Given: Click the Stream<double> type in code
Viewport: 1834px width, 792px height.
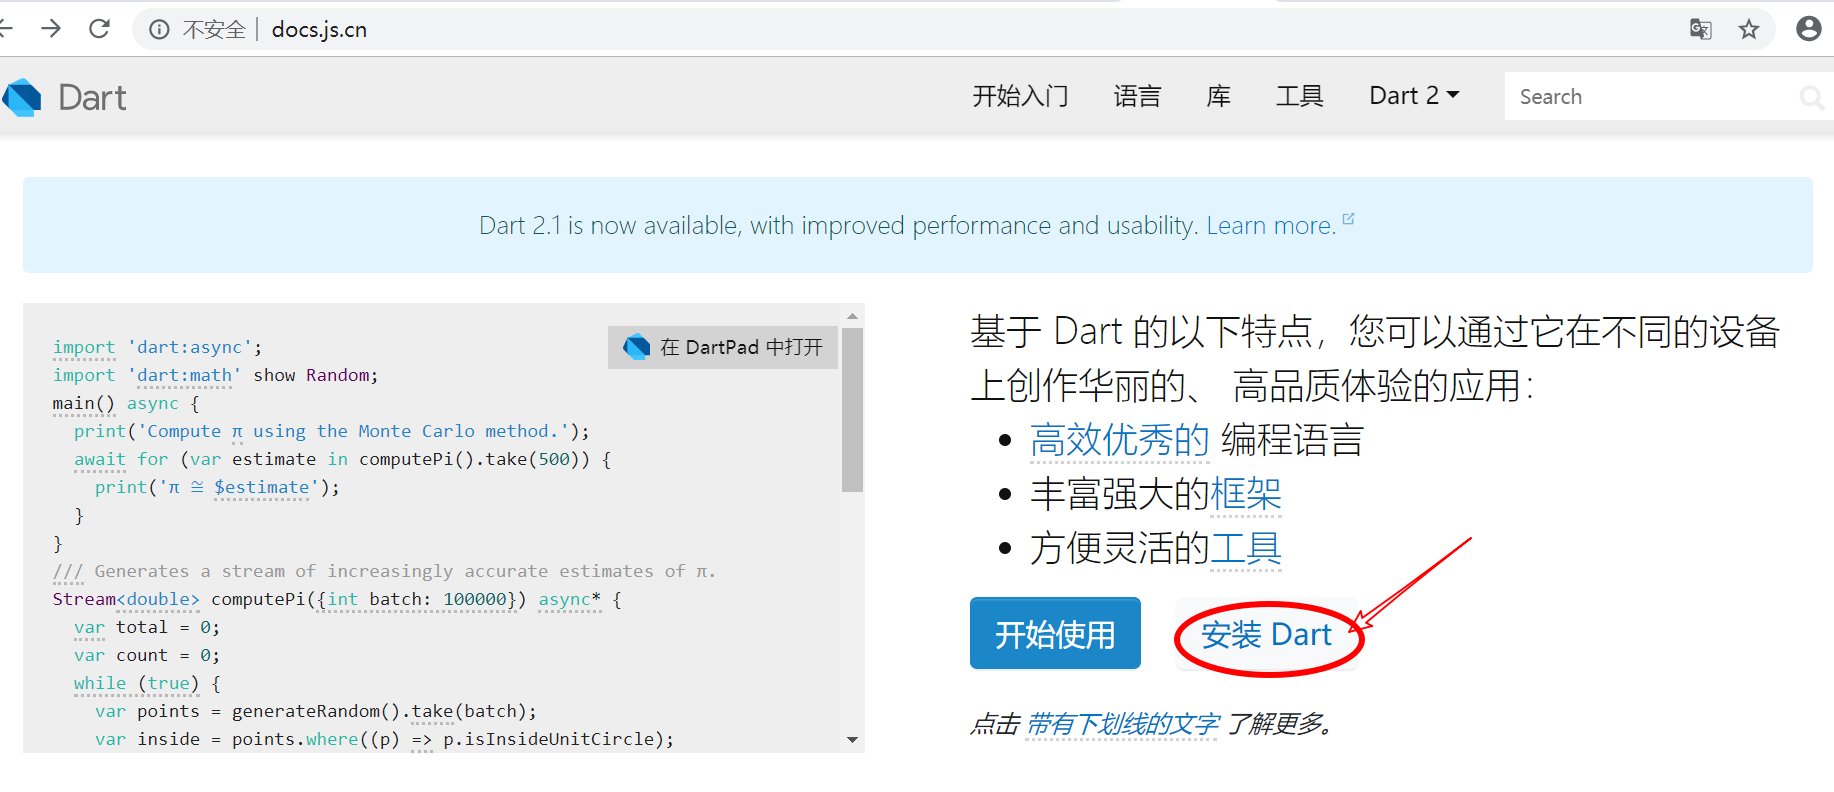Looking at the screenshot, I should [x=126, y=599].
